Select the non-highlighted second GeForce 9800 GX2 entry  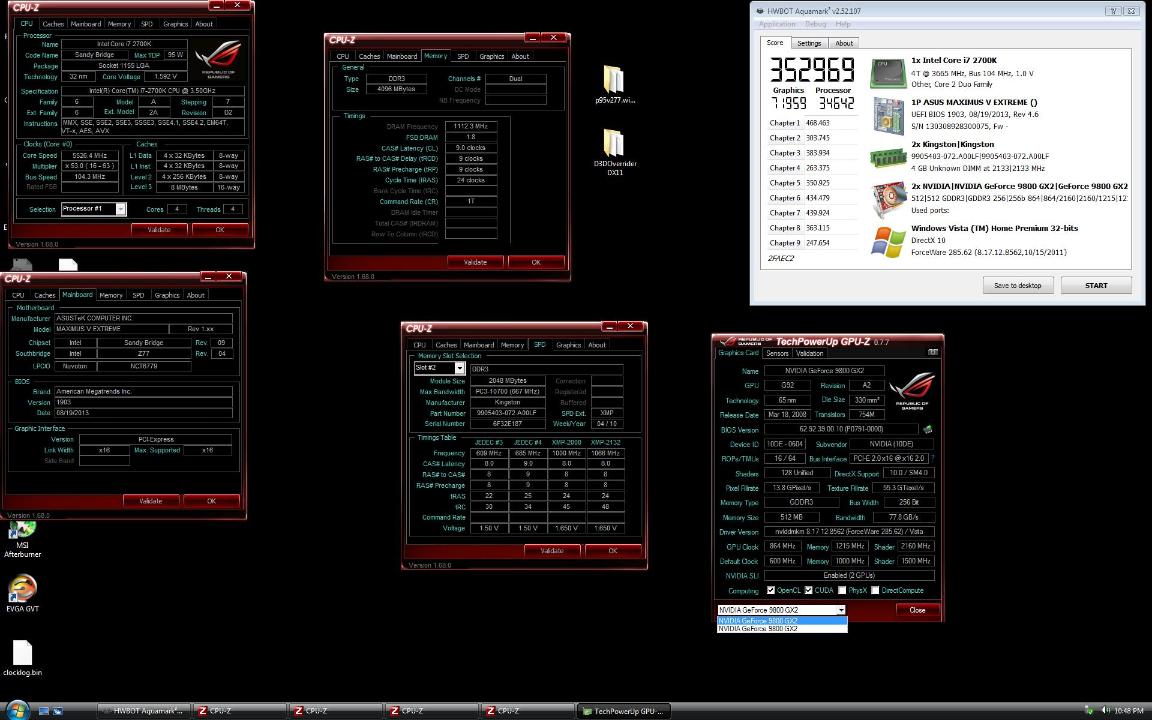(782, 629)
